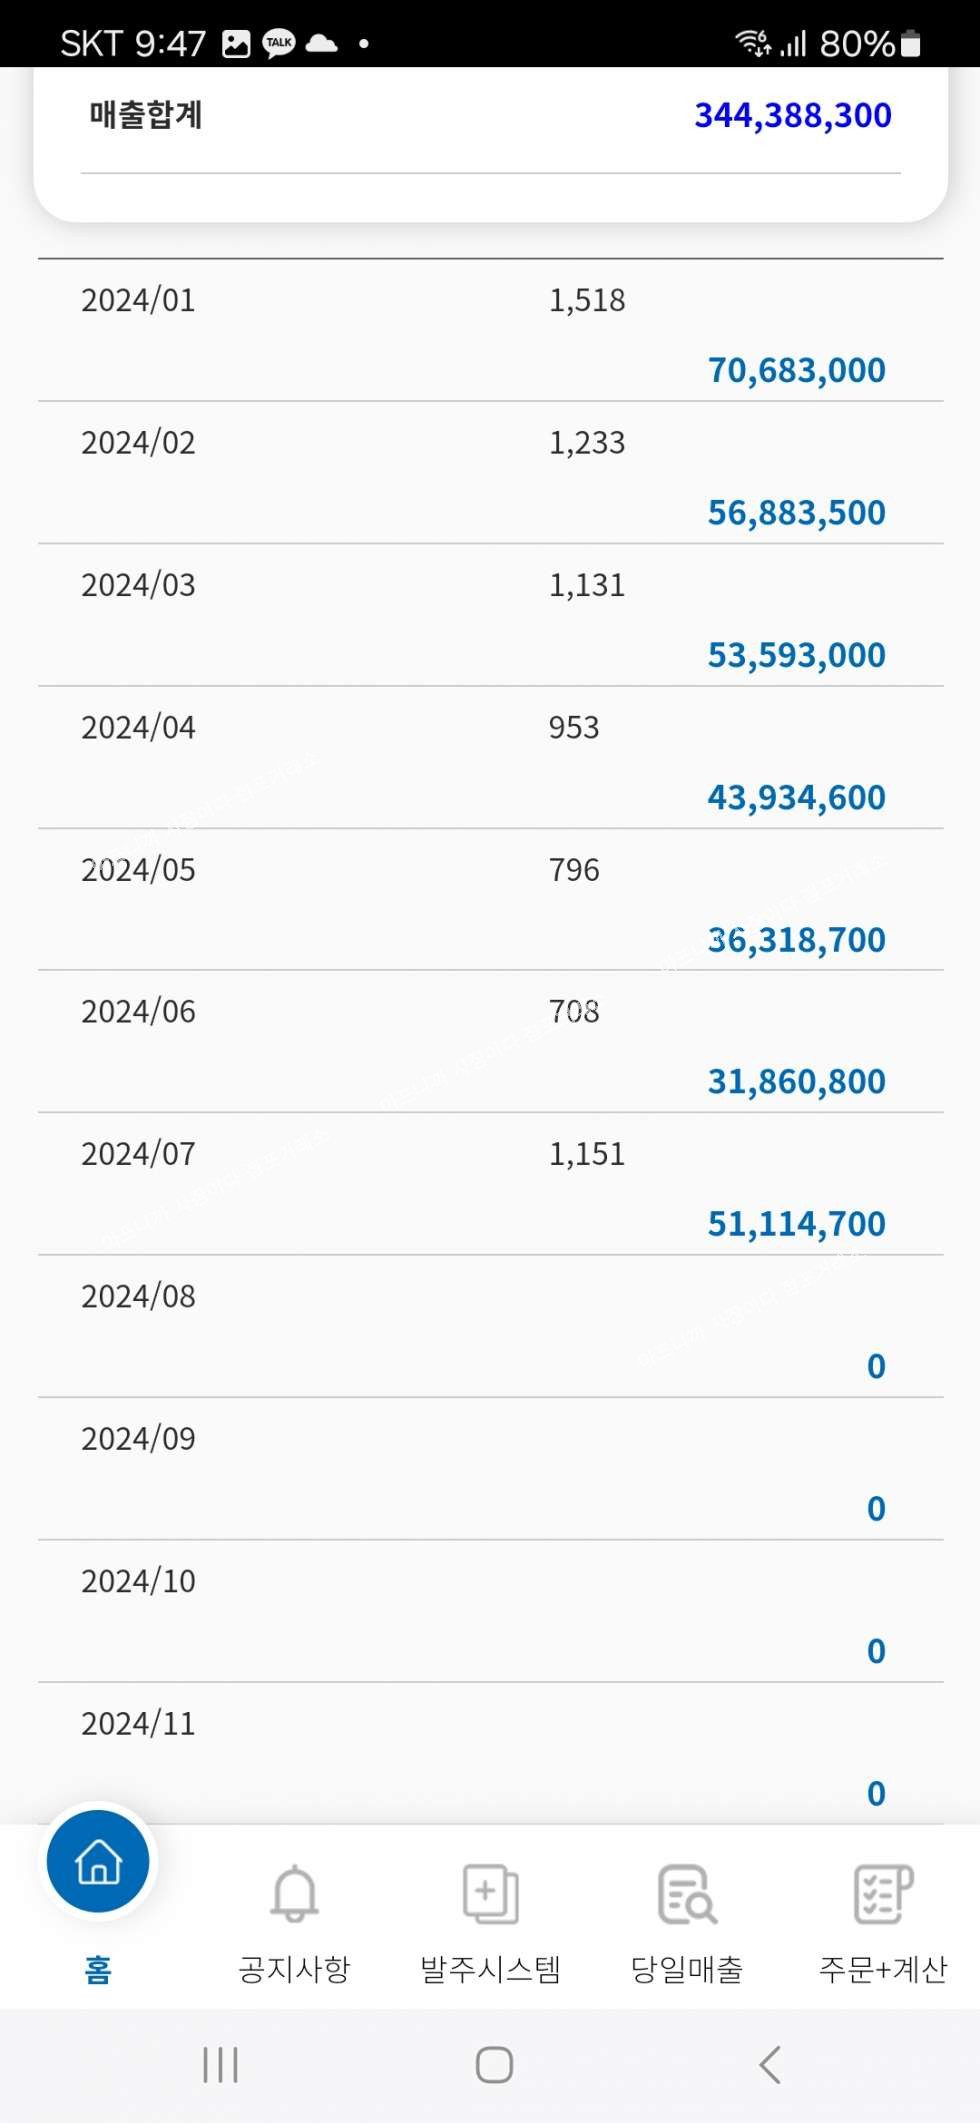Tap the 56,883,500 sales amount link
This screenshot has height=2123, width=980.
tap(796, 513)
